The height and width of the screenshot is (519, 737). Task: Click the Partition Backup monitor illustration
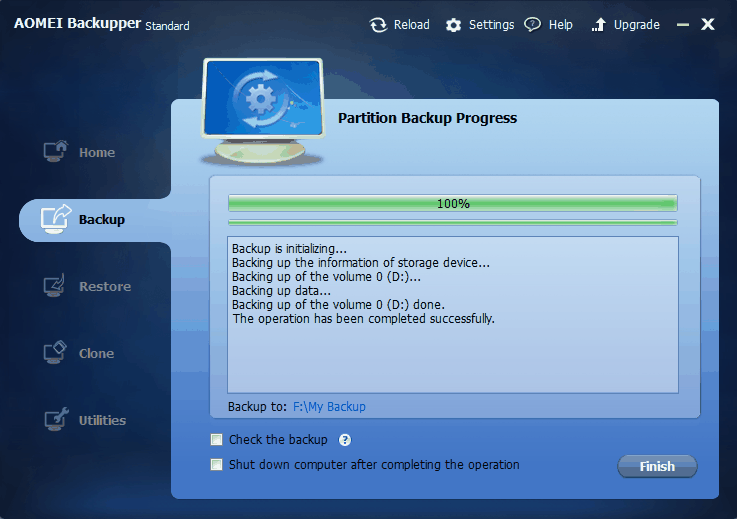click(x=263, y=112)
